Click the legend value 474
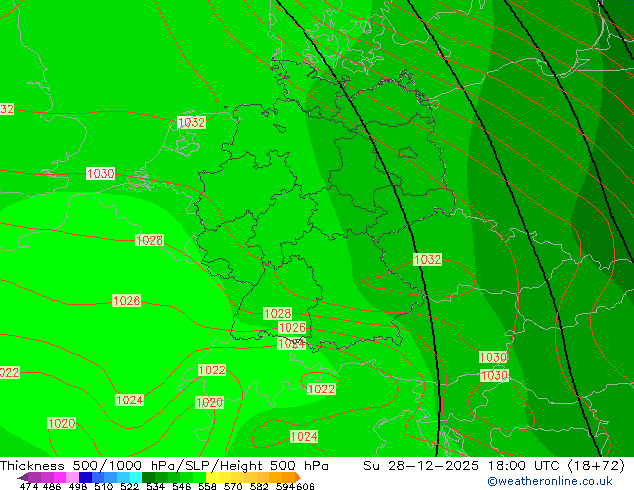 [x=29, y=486]
